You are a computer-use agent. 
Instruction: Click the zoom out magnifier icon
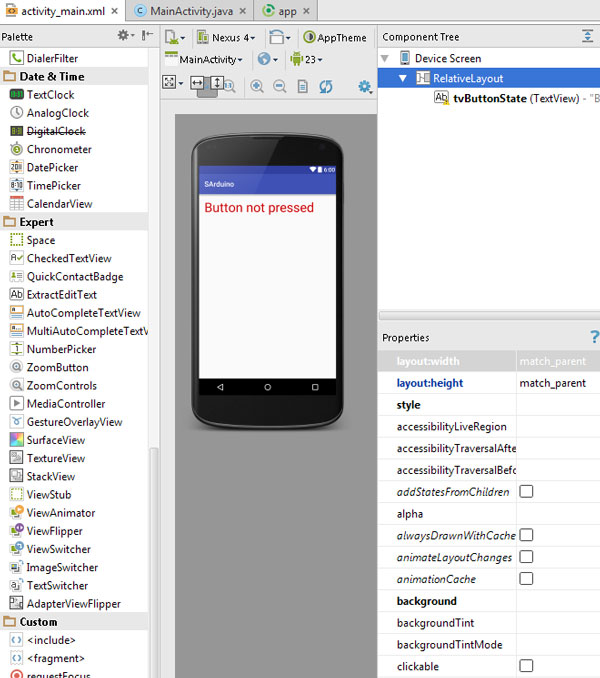pos(280,86)
